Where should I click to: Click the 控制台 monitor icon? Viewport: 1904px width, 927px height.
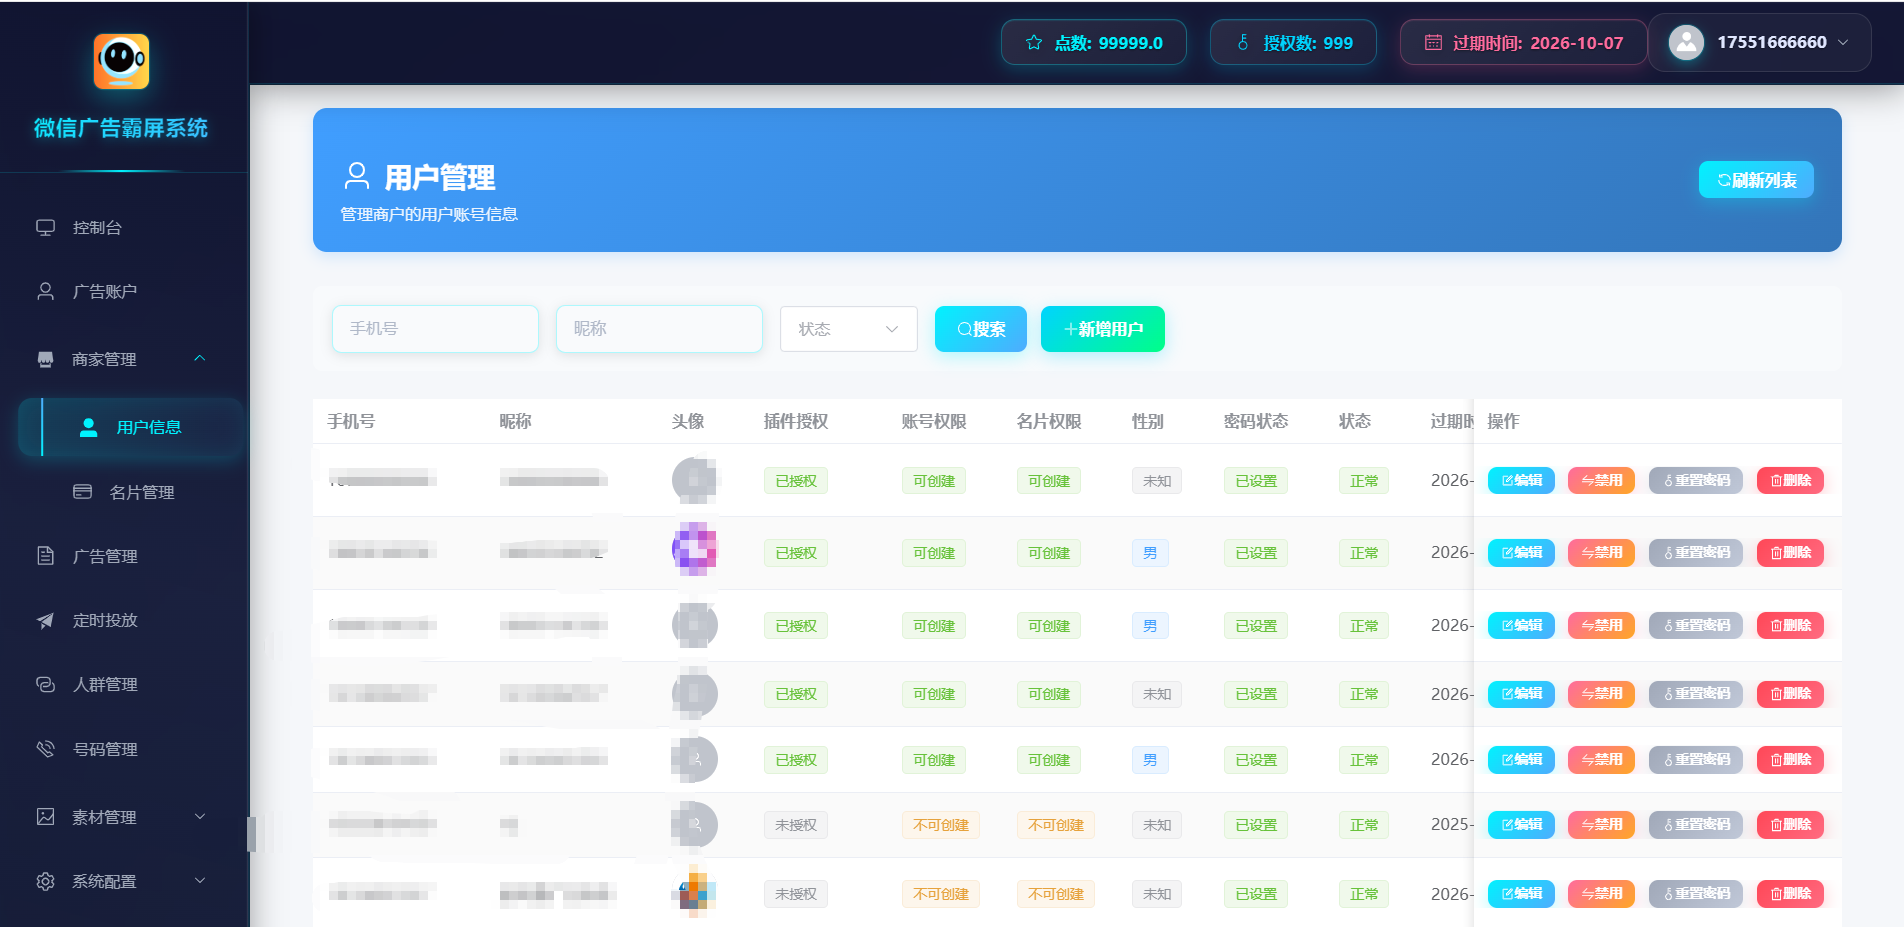tap(46, 228)
